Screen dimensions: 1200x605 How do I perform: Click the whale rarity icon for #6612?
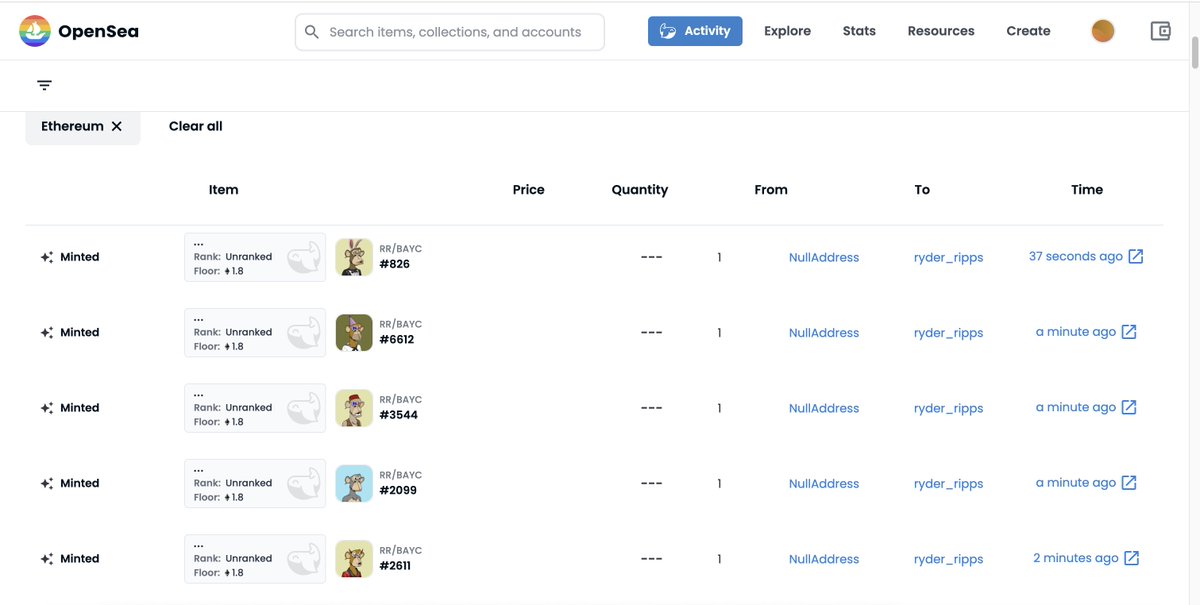(x=304, y=334)
